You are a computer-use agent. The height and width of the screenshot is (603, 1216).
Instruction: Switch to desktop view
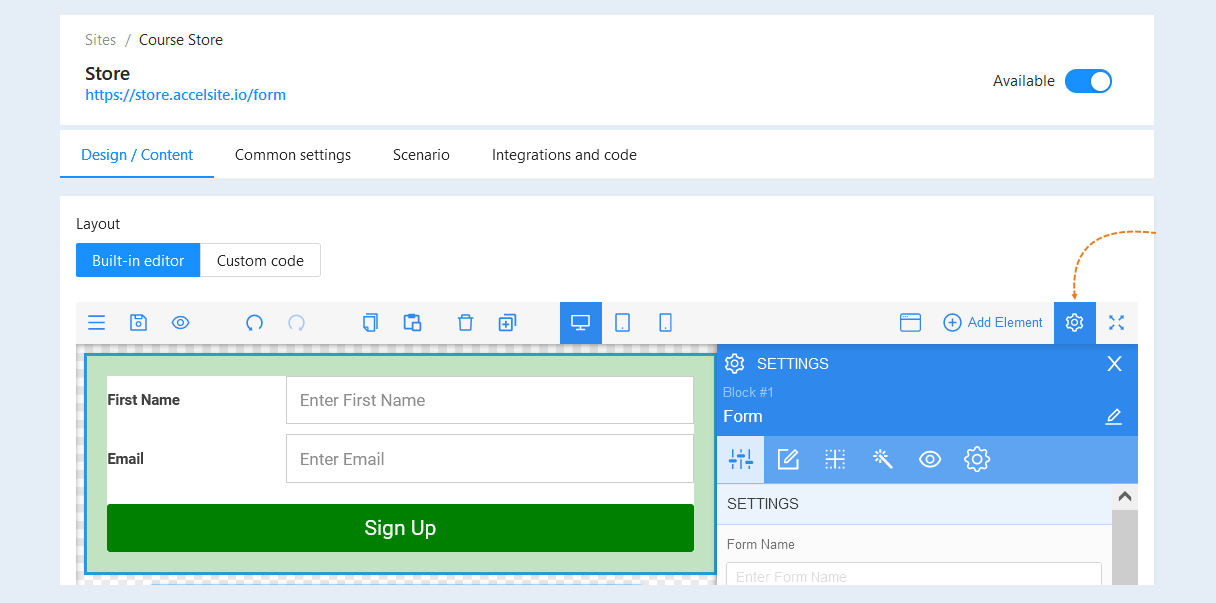click(581, 323)
